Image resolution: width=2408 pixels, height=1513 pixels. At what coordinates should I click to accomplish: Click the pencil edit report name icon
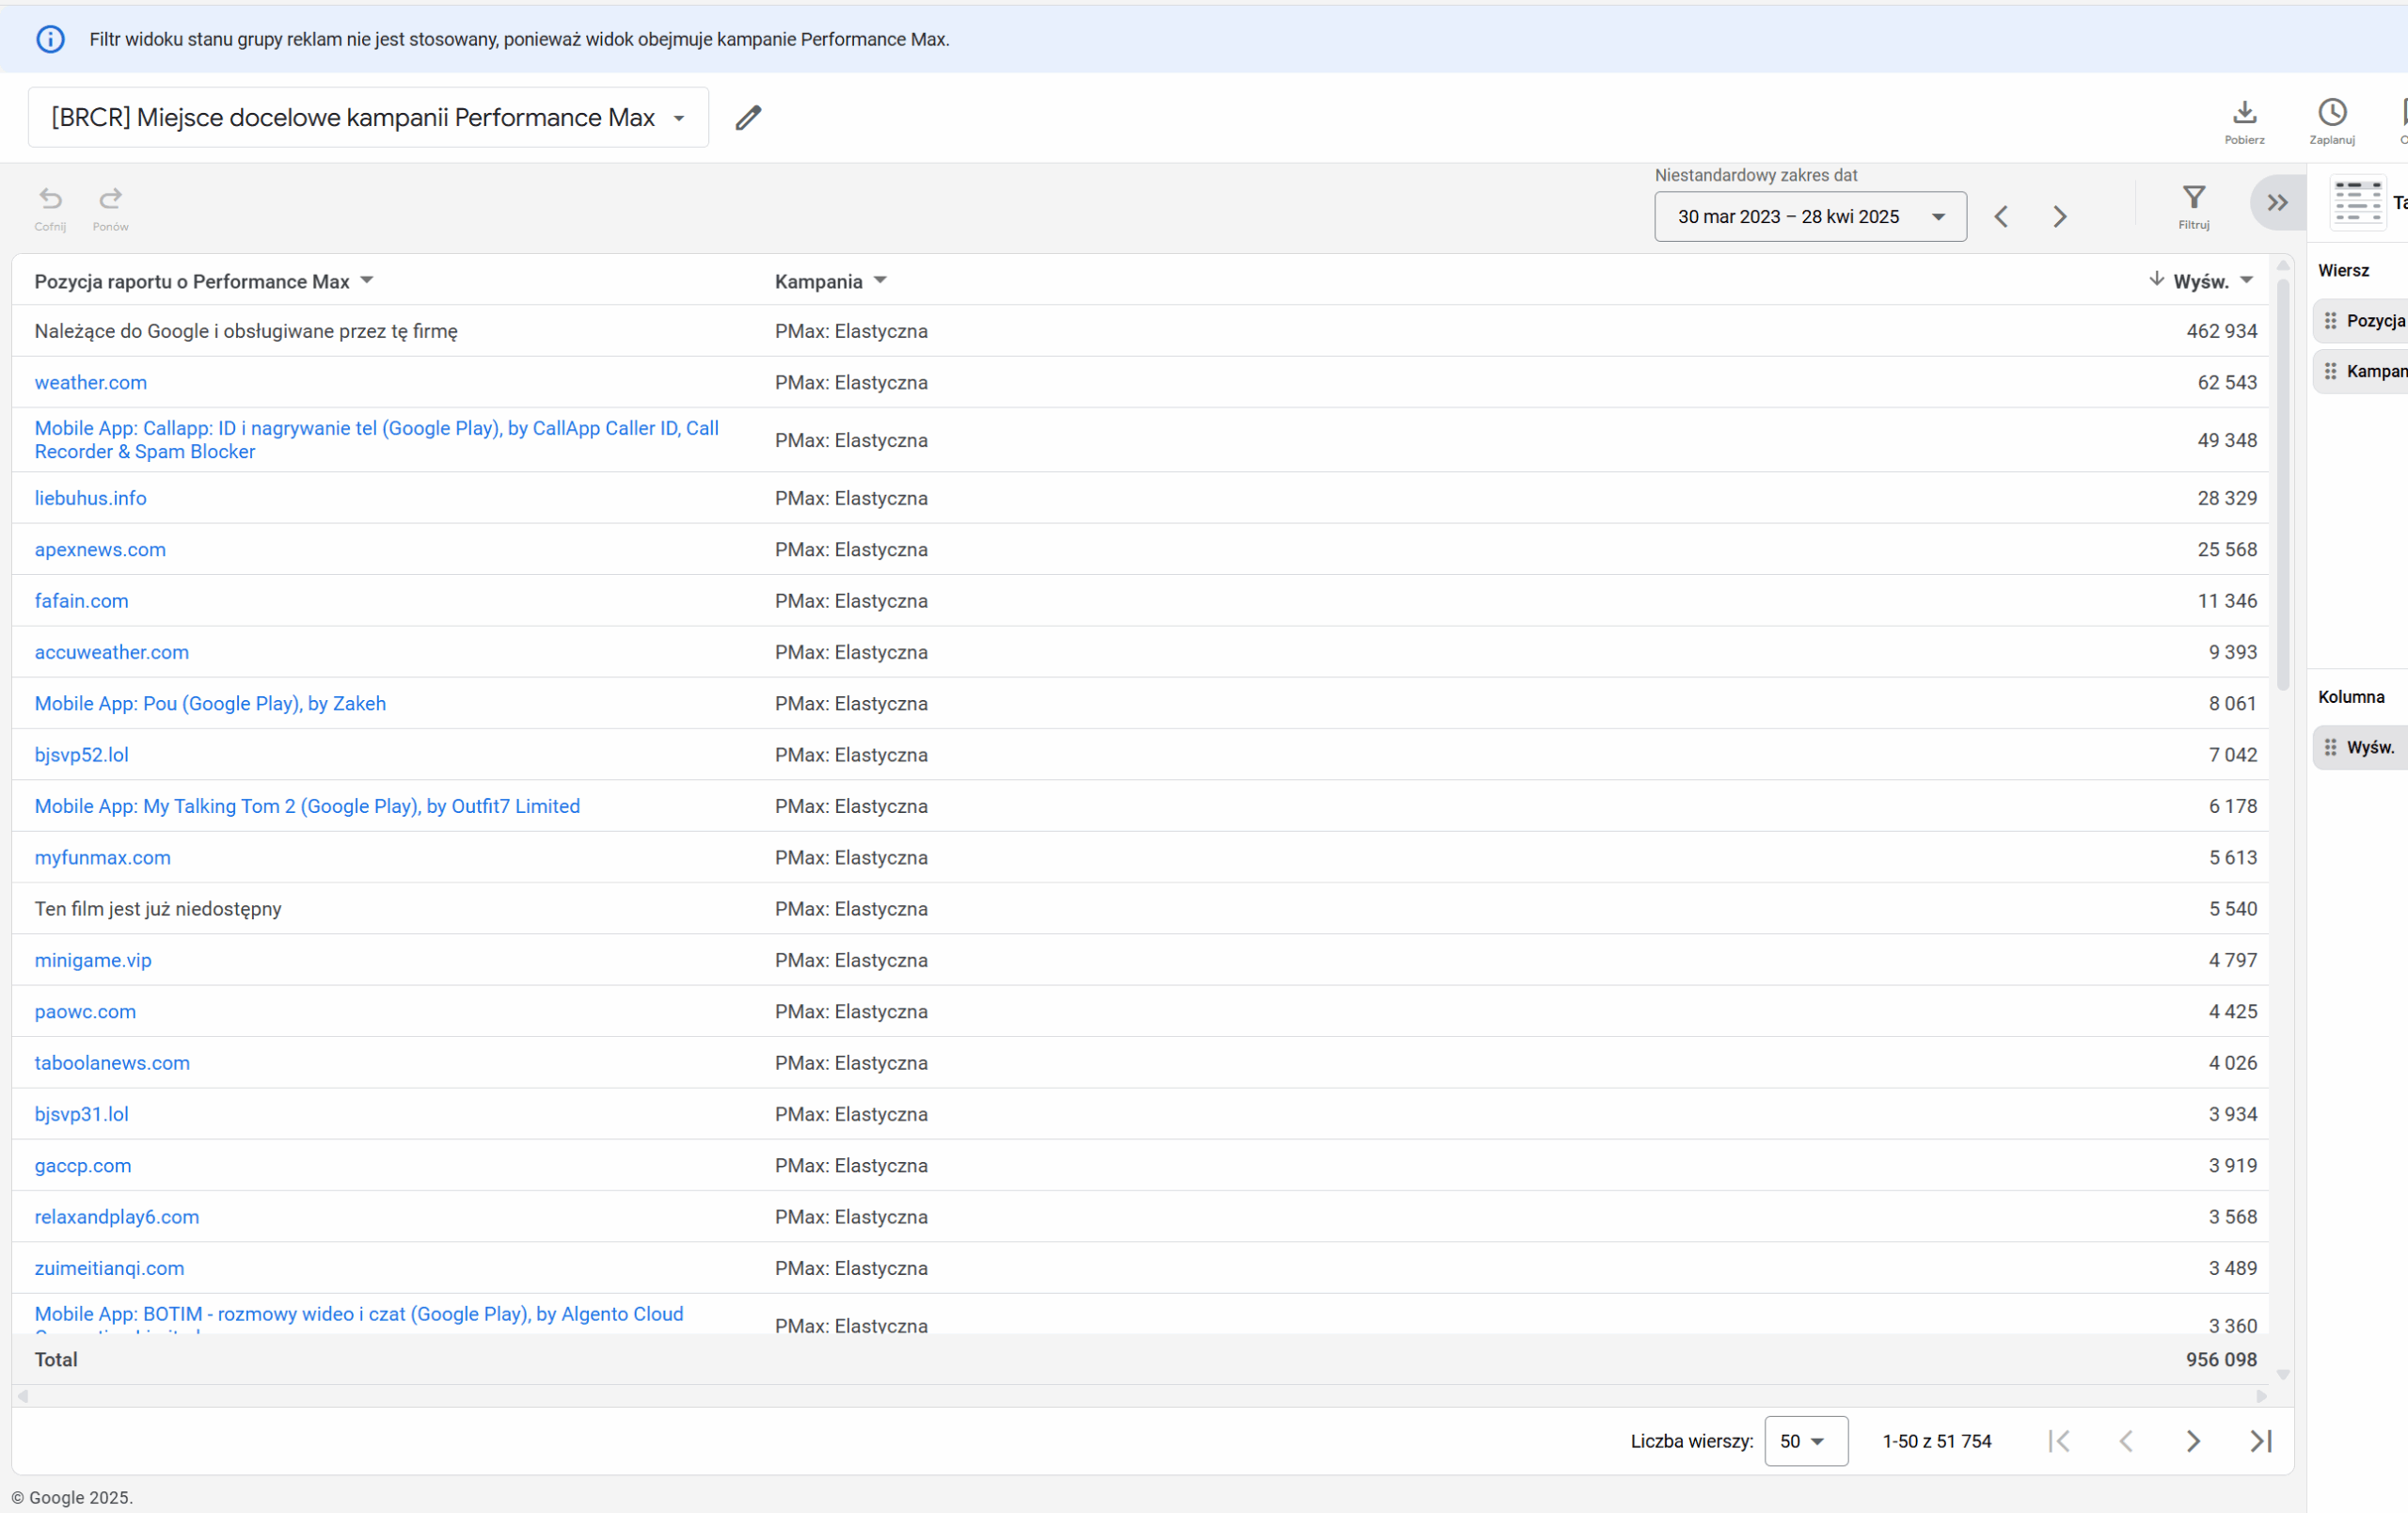coord(748,118)
